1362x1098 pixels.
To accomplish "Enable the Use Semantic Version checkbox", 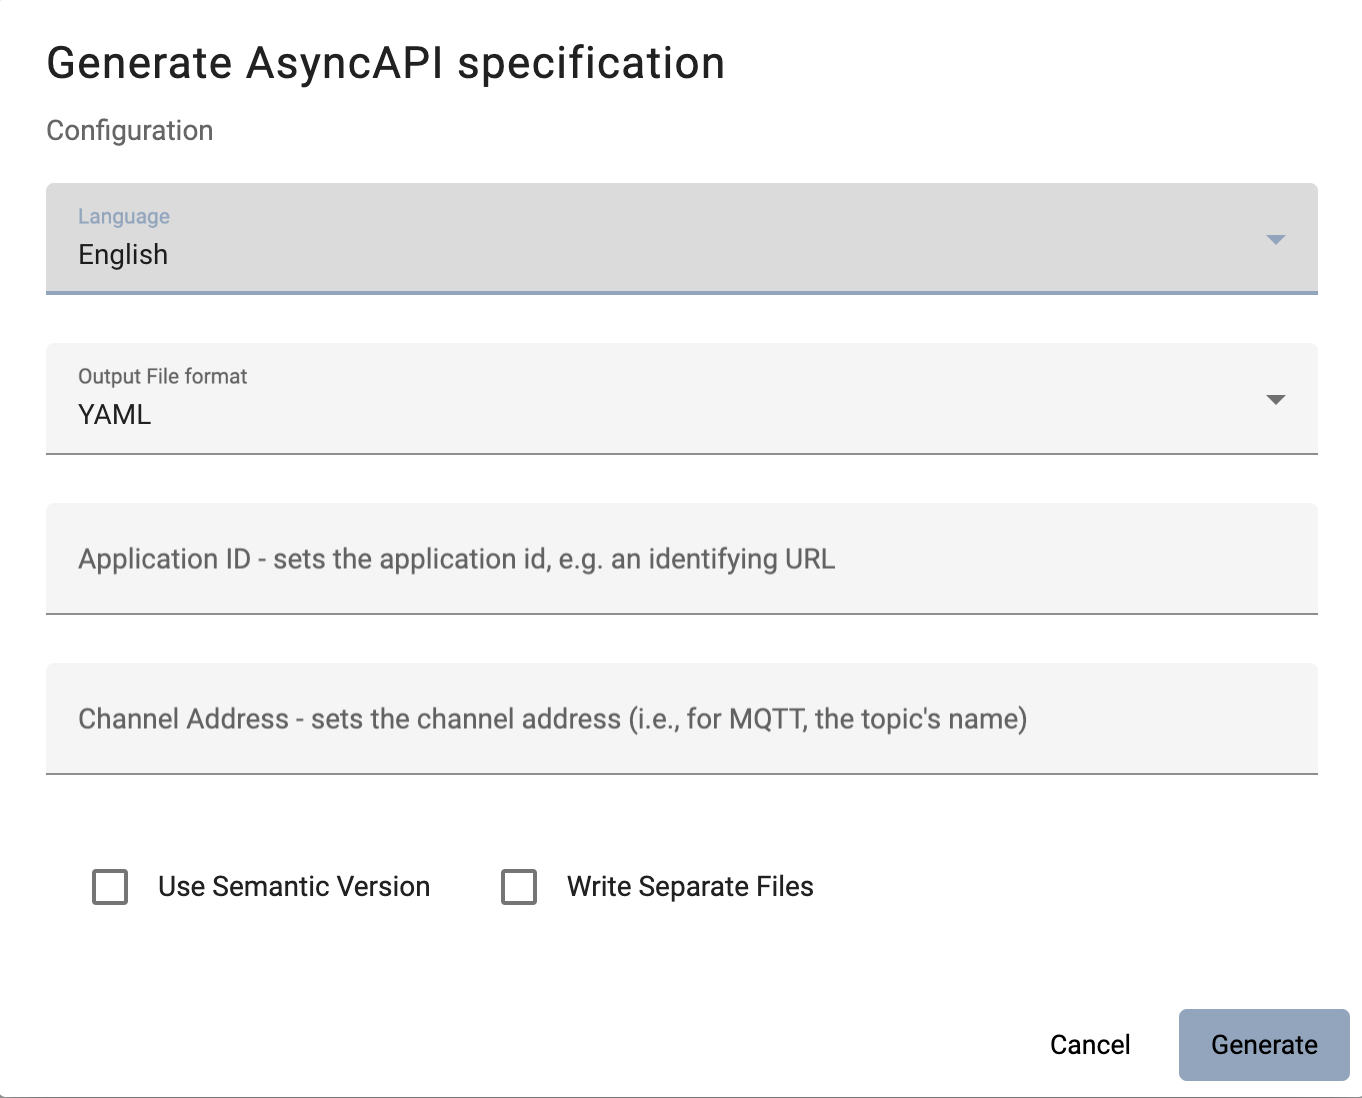I will coord(110,887).
